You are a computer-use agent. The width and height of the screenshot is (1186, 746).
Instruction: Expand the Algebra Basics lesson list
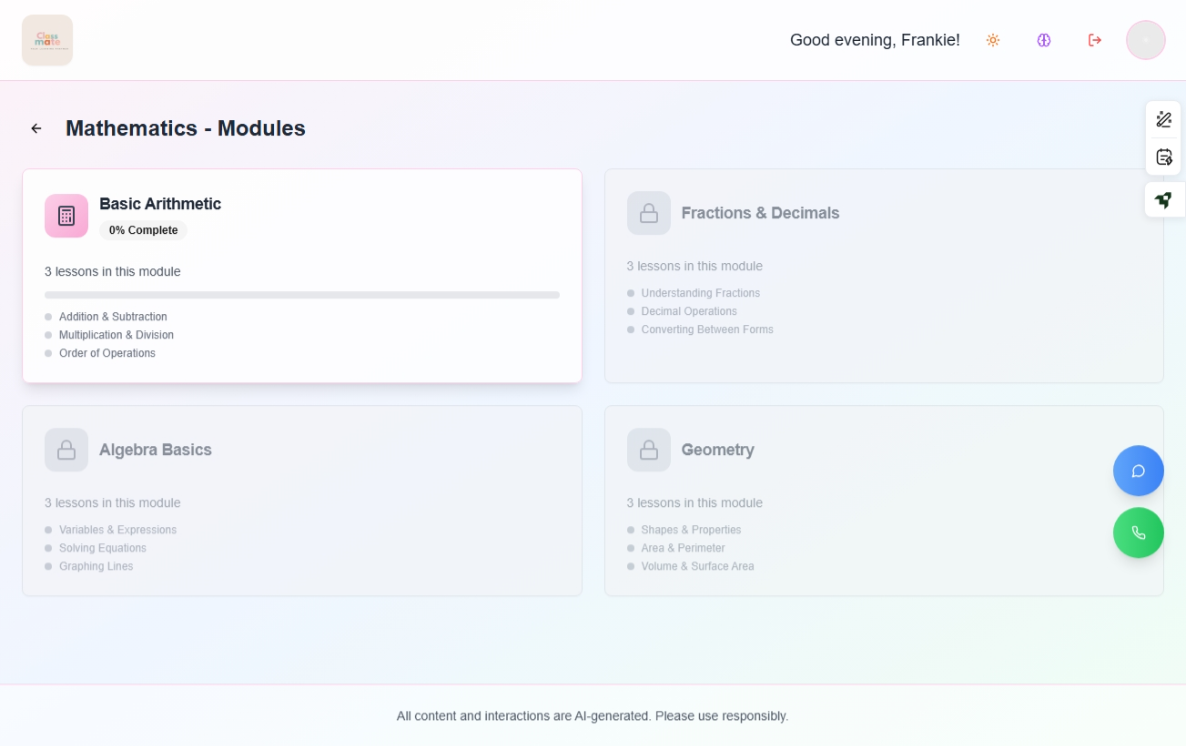[x=302, y=500]
